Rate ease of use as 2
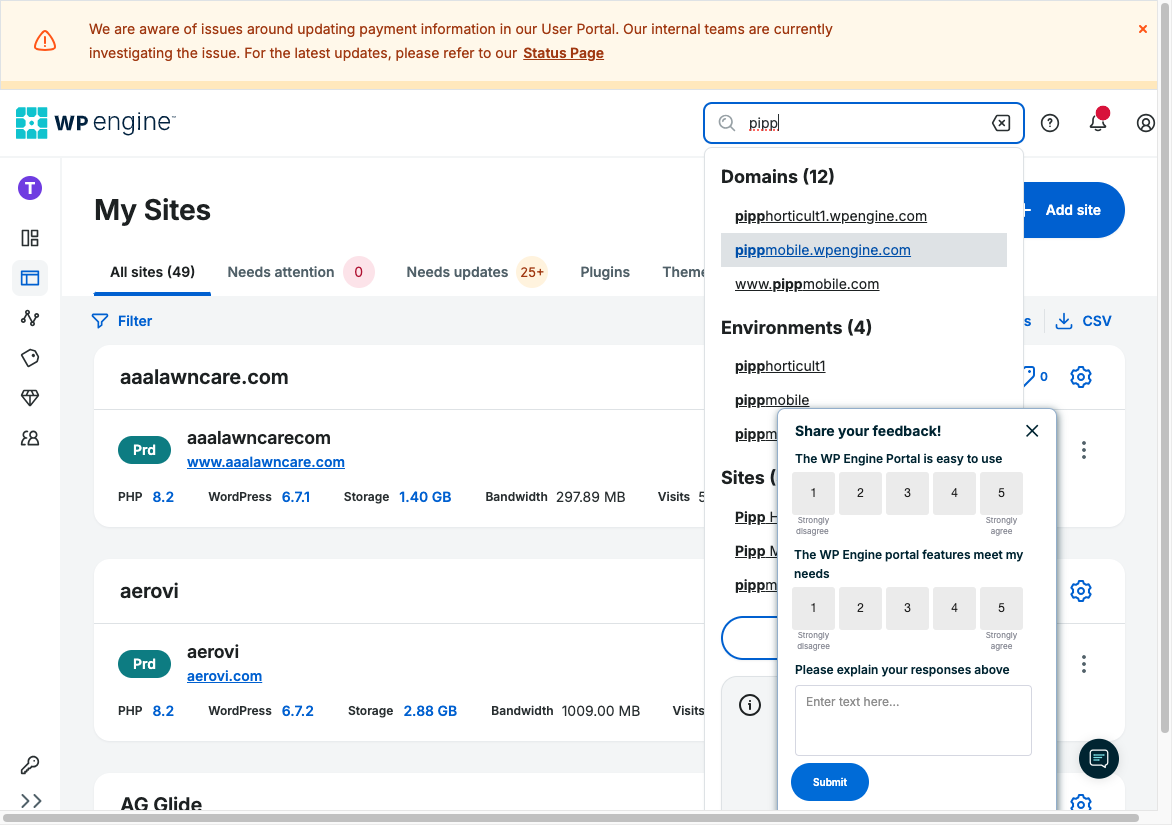This screenshot has height=825, width=1172. tap(860, 493)
